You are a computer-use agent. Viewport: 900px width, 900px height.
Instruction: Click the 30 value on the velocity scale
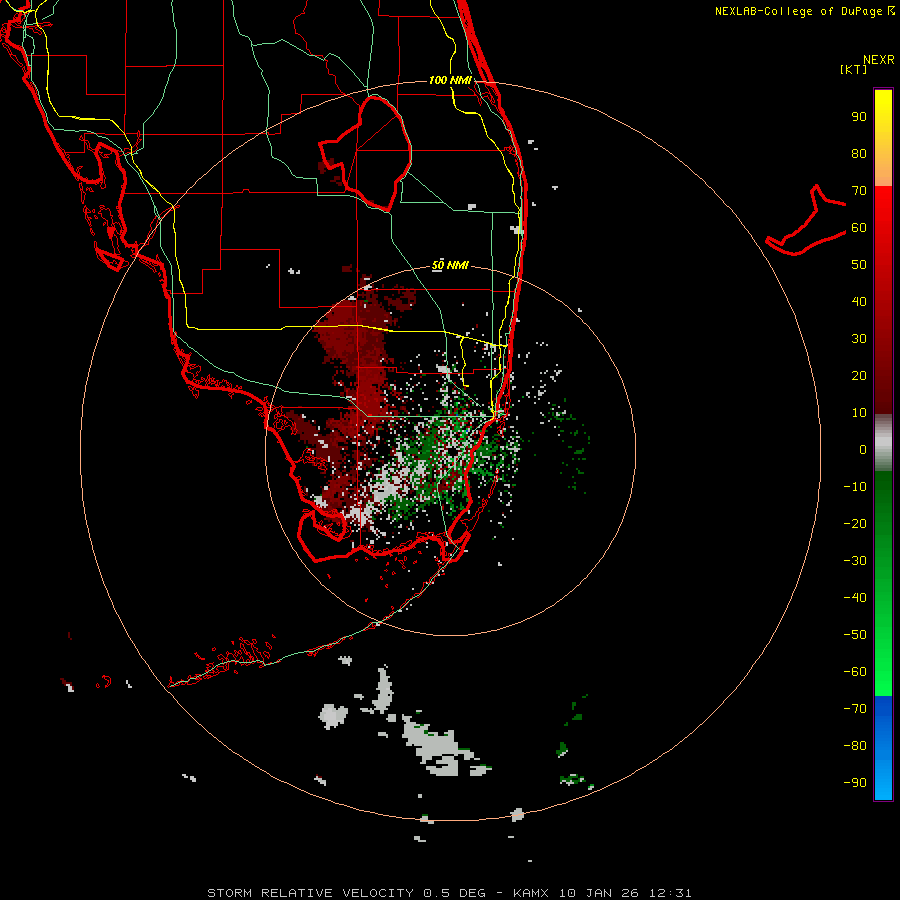click(859, 339)
